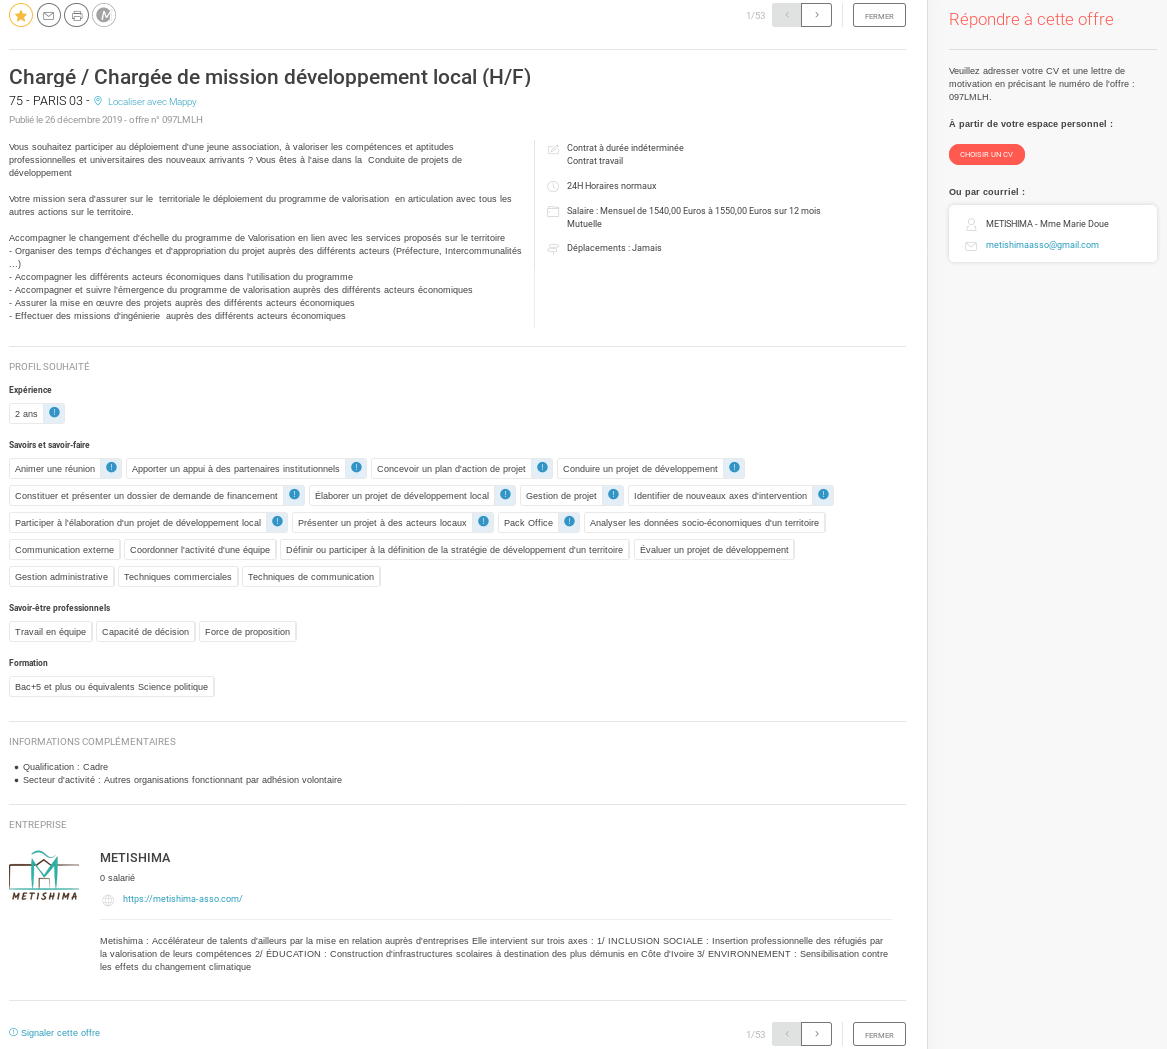The image size is (1167, 1049).
Task: Click the star favorite icon
Action: (x=21, y=15)
